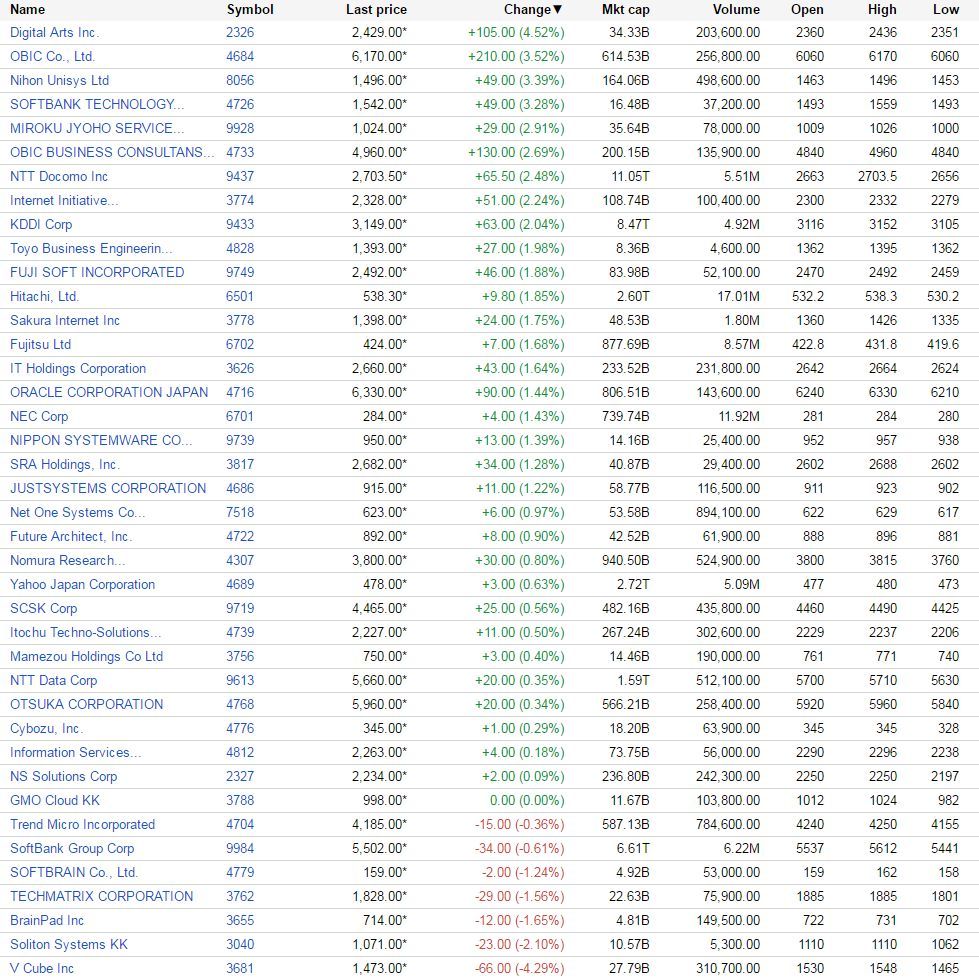Open JUSTSYSTEMS CORPORATION link
Viewport: 979px width, 980px height.
tap(108, 488)
